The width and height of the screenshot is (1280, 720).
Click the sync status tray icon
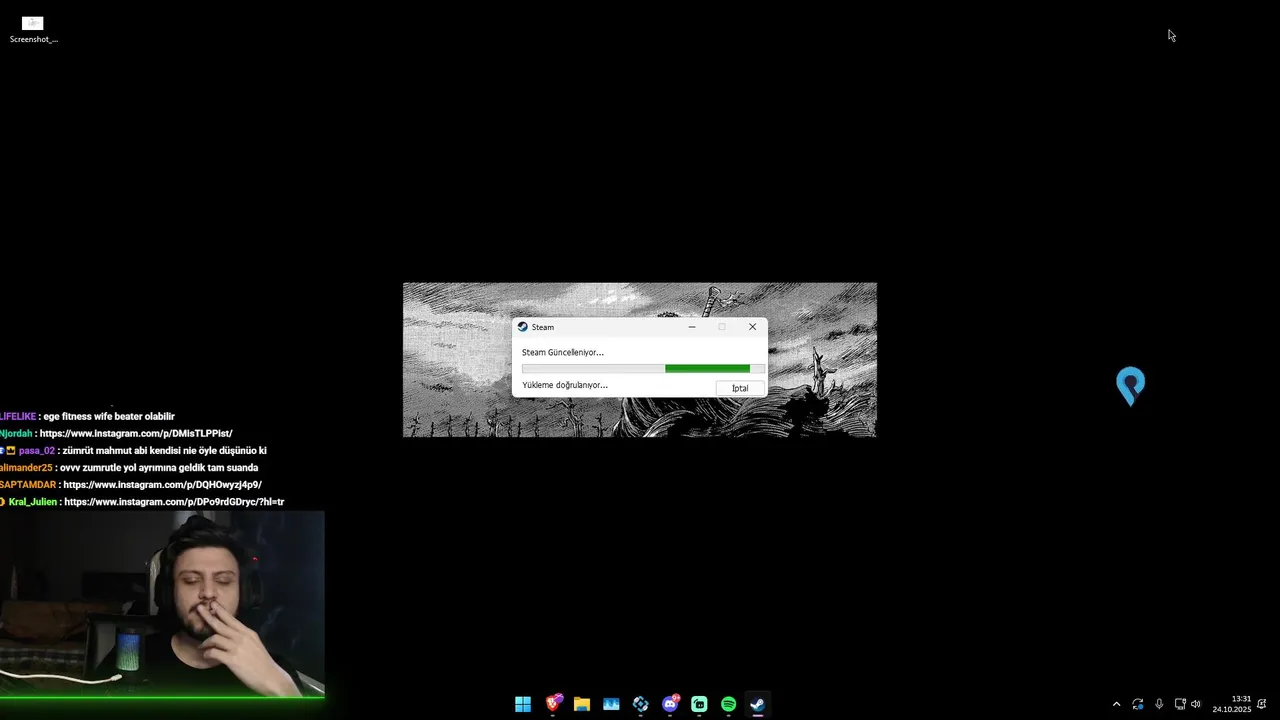tap(1137, 704)
